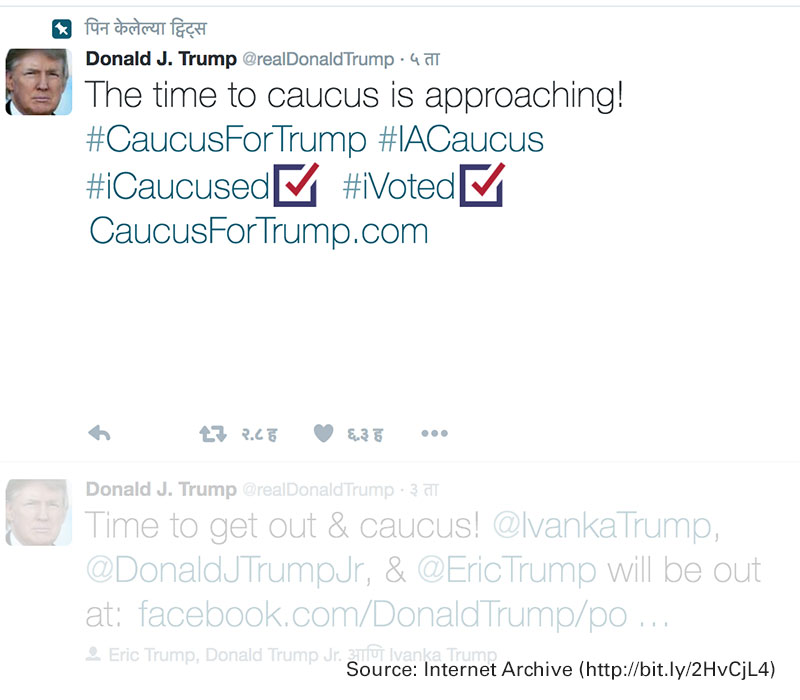Retweet the caucus announcement tweet
Screen dimensions: 800x700
pyautogui.click(x=212, y=432)
